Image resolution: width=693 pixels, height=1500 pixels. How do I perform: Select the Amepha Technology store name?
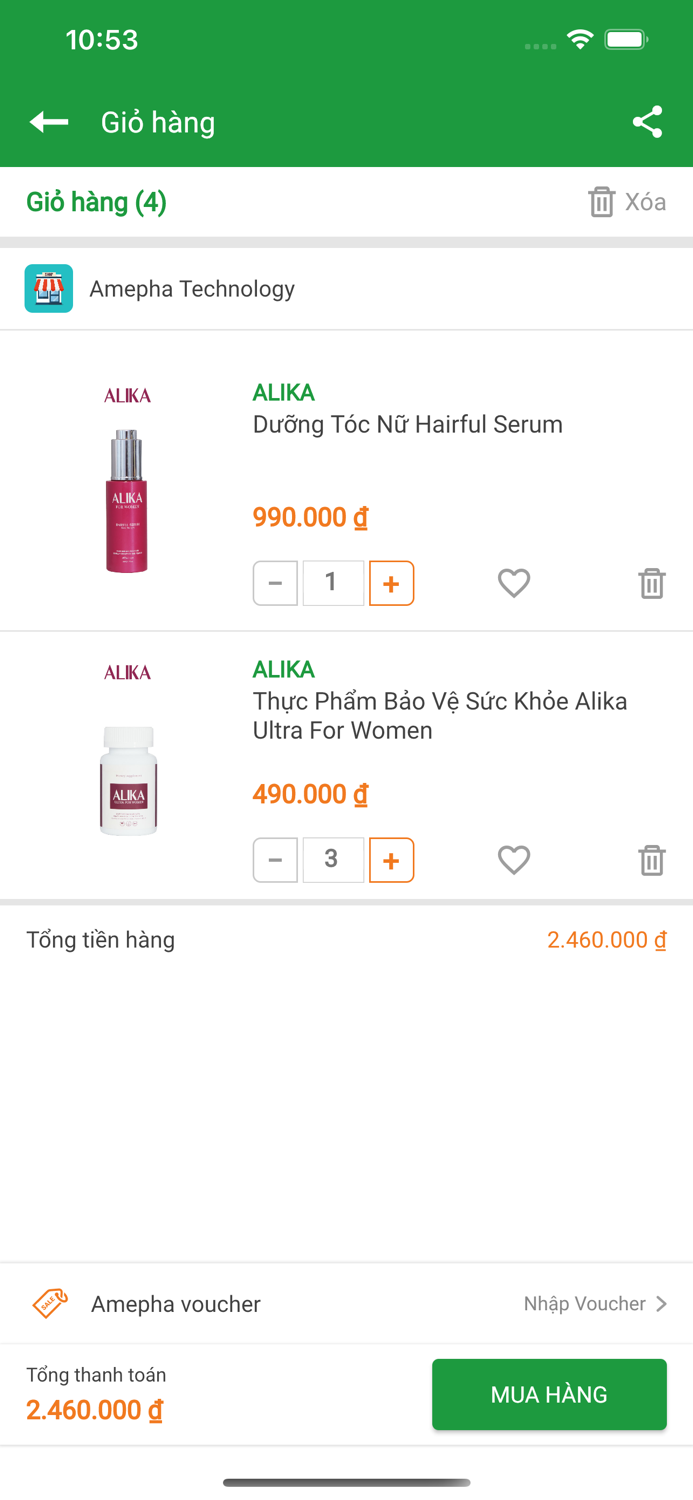point(192,288)
